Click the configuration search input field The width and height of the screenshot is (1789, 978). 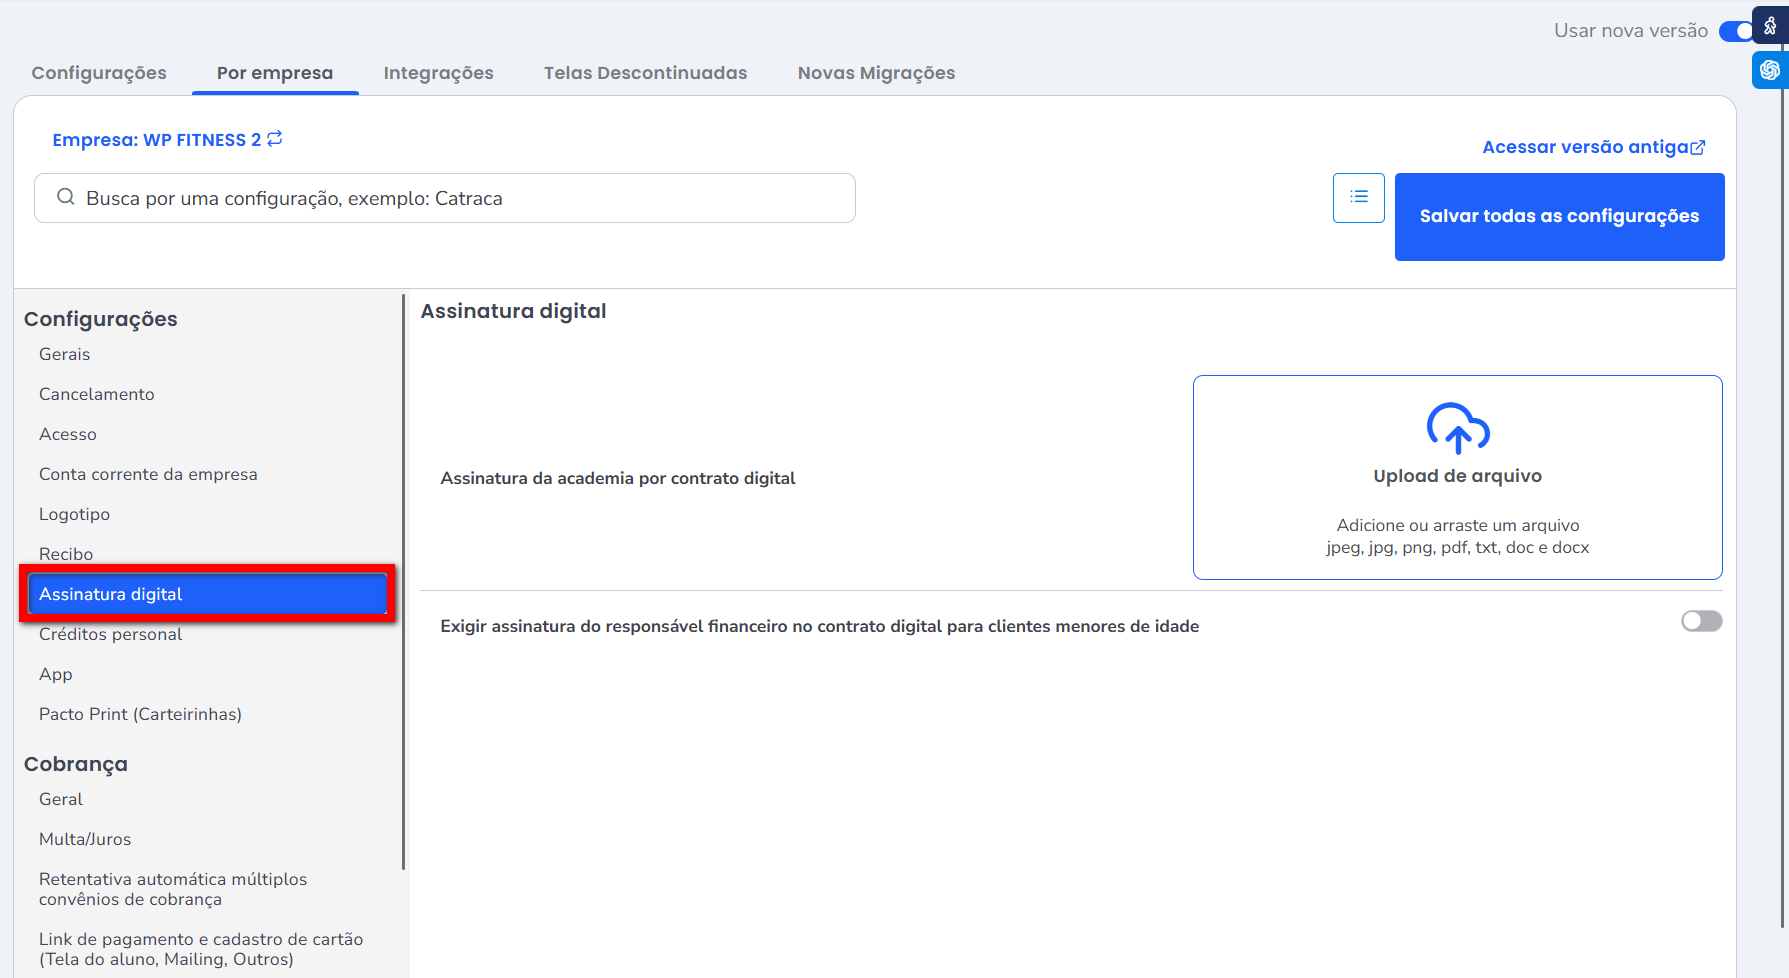tap(460, 198)
